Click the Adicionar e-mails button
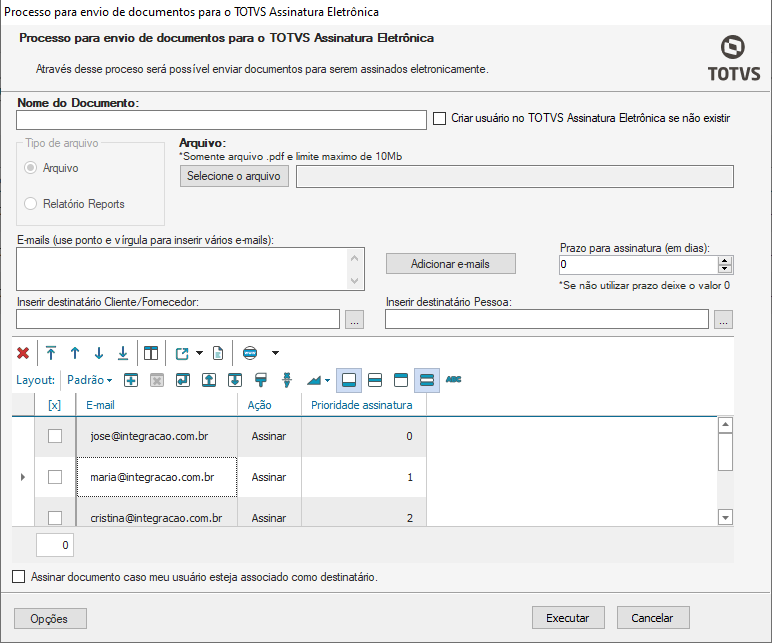The width and height of the screenshot is (772, 643). [450, 264]
